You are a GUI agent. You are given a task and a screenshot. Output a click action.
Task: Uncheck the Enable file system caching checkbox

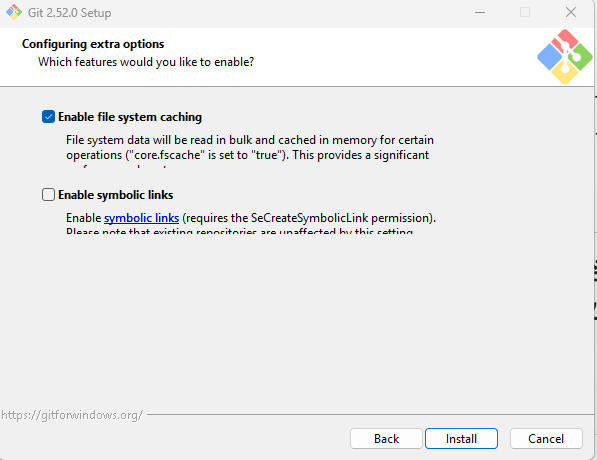(x=48, y=117)
